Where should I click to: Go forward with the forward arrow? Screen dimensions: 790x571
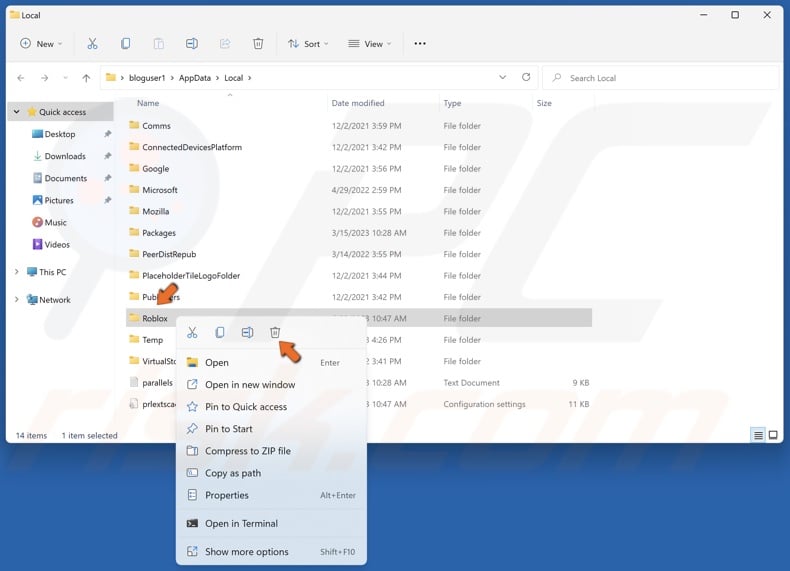click(45, 78)
